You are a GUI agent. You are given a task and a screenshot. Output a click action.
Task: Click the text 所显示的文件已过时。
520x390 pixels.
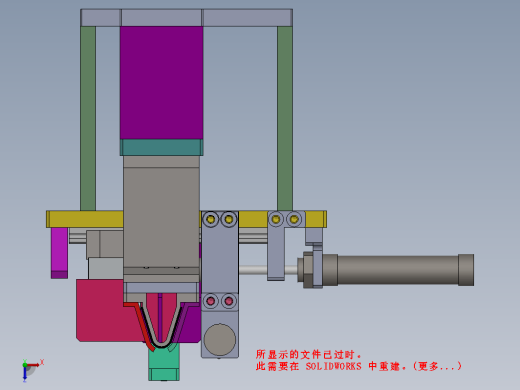tap(309, 354)
